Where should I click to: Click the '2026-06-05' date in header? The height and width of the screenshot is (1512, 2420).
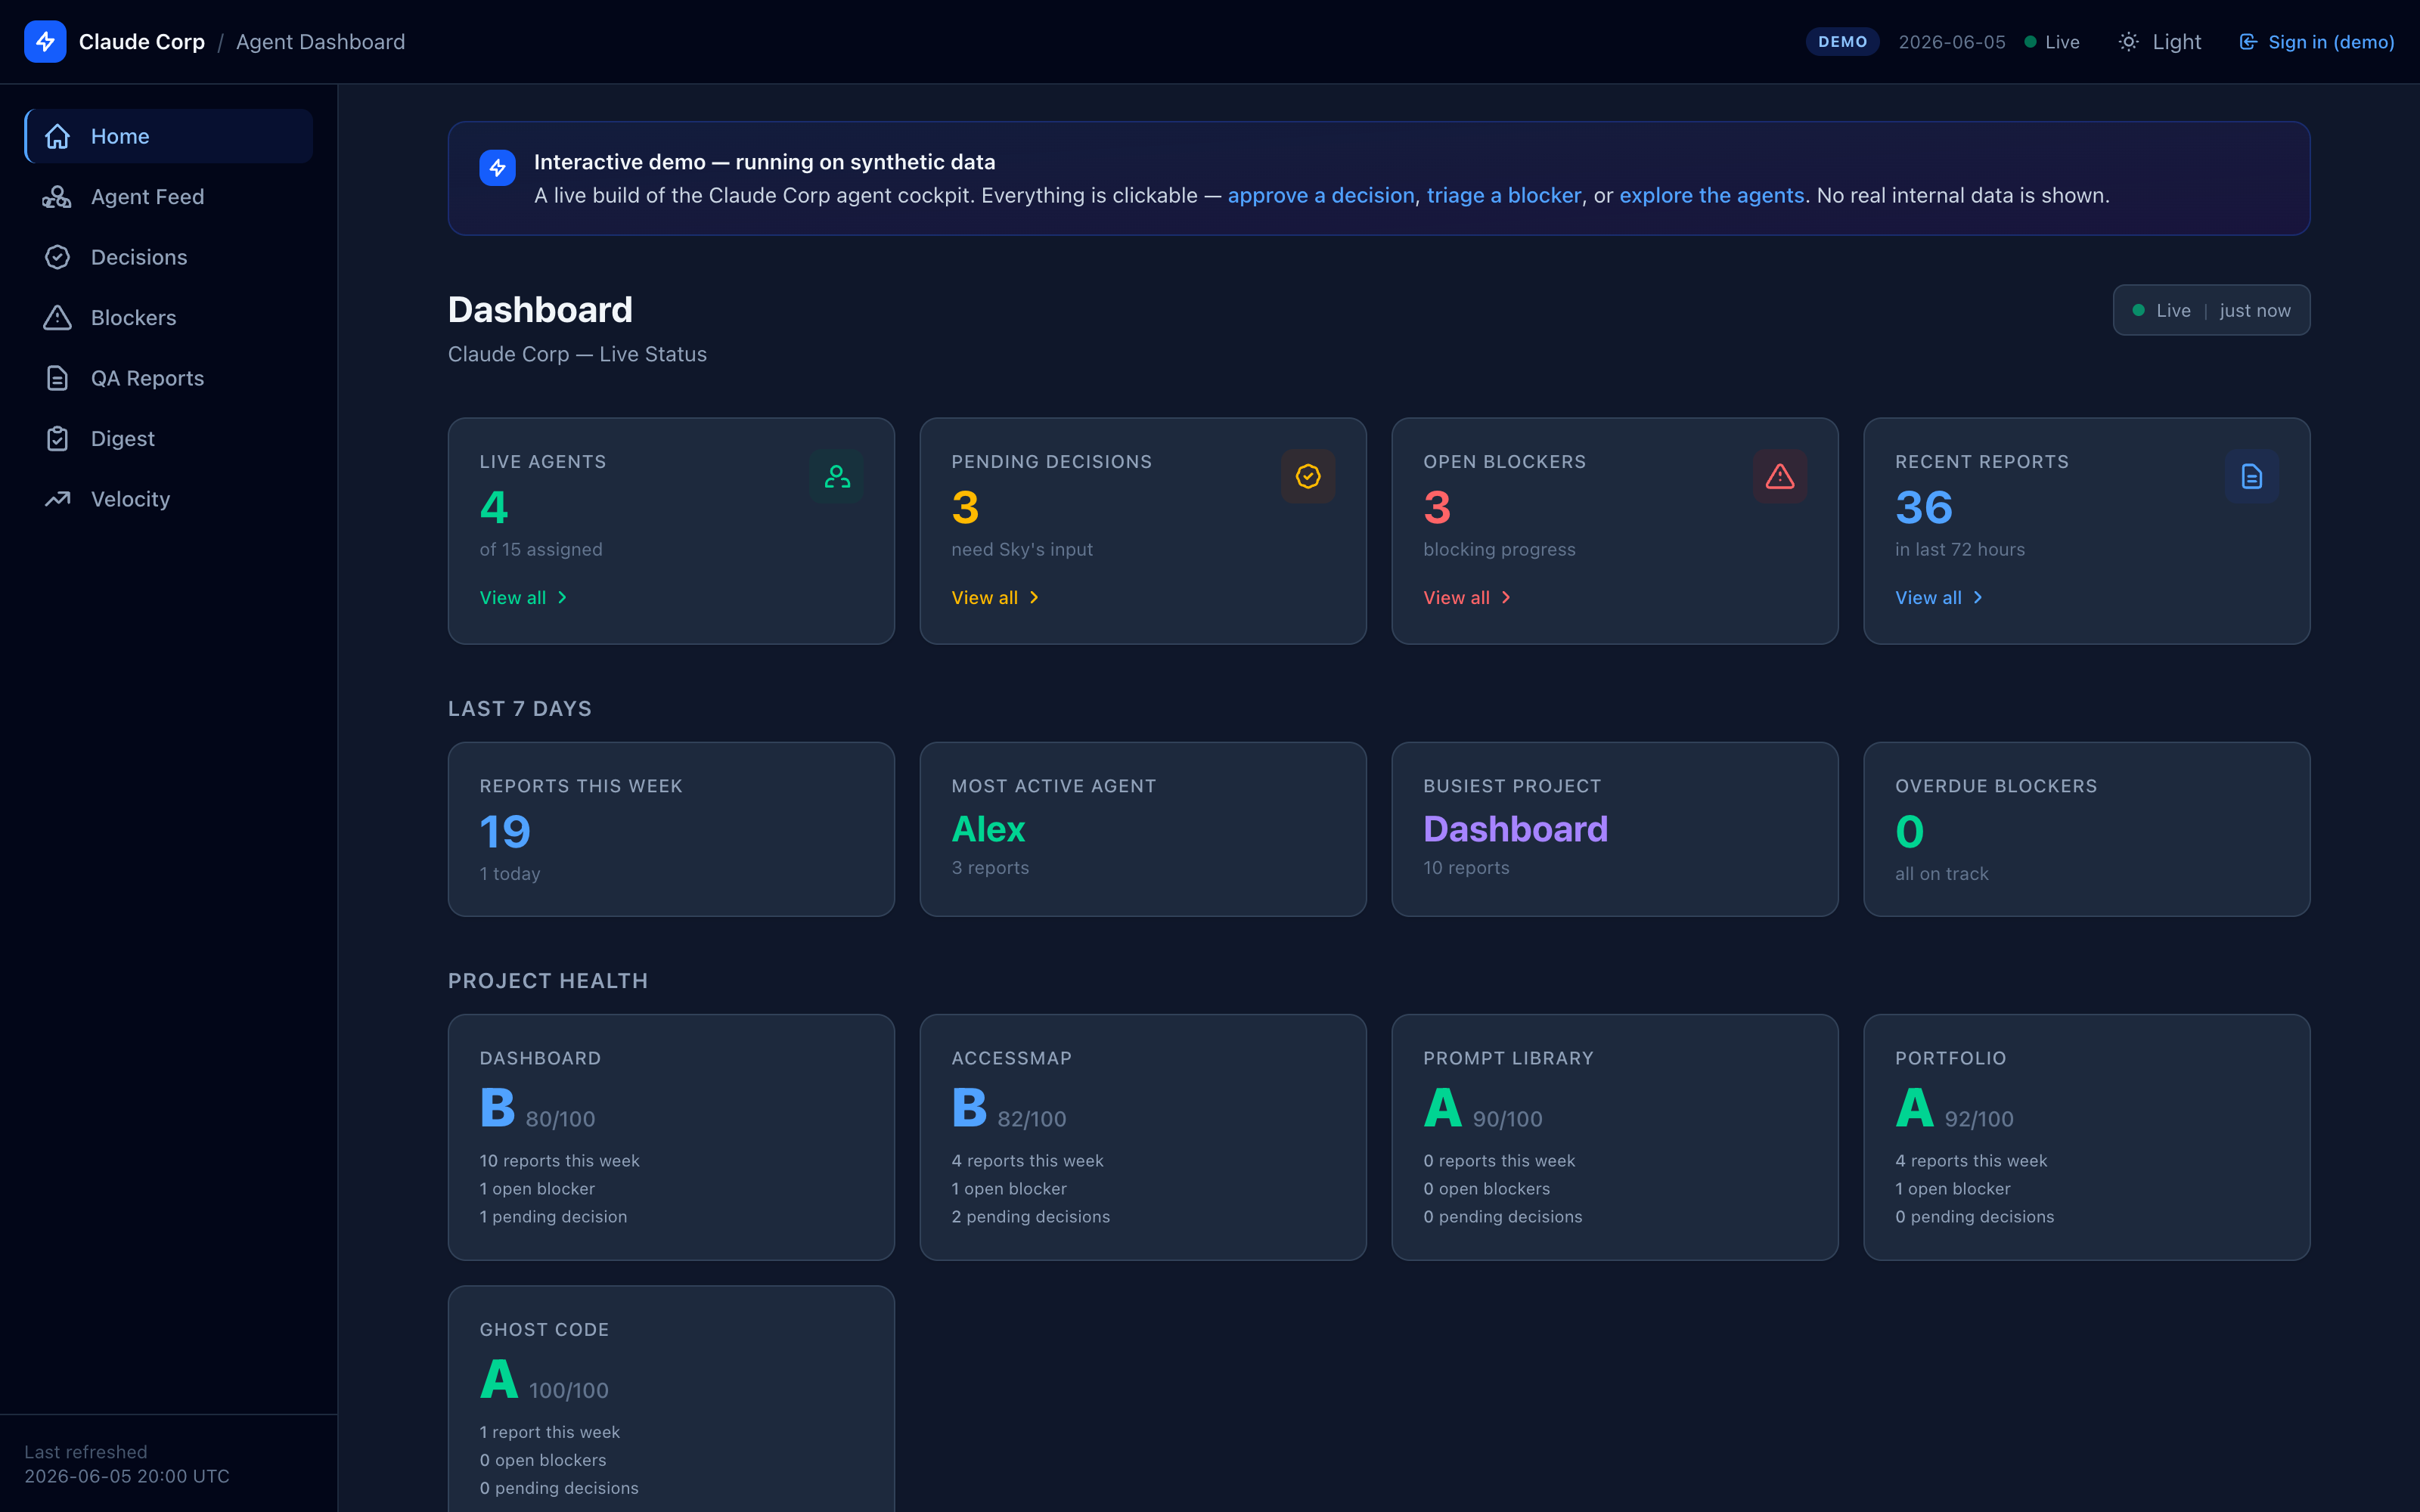pos(1952,42)
